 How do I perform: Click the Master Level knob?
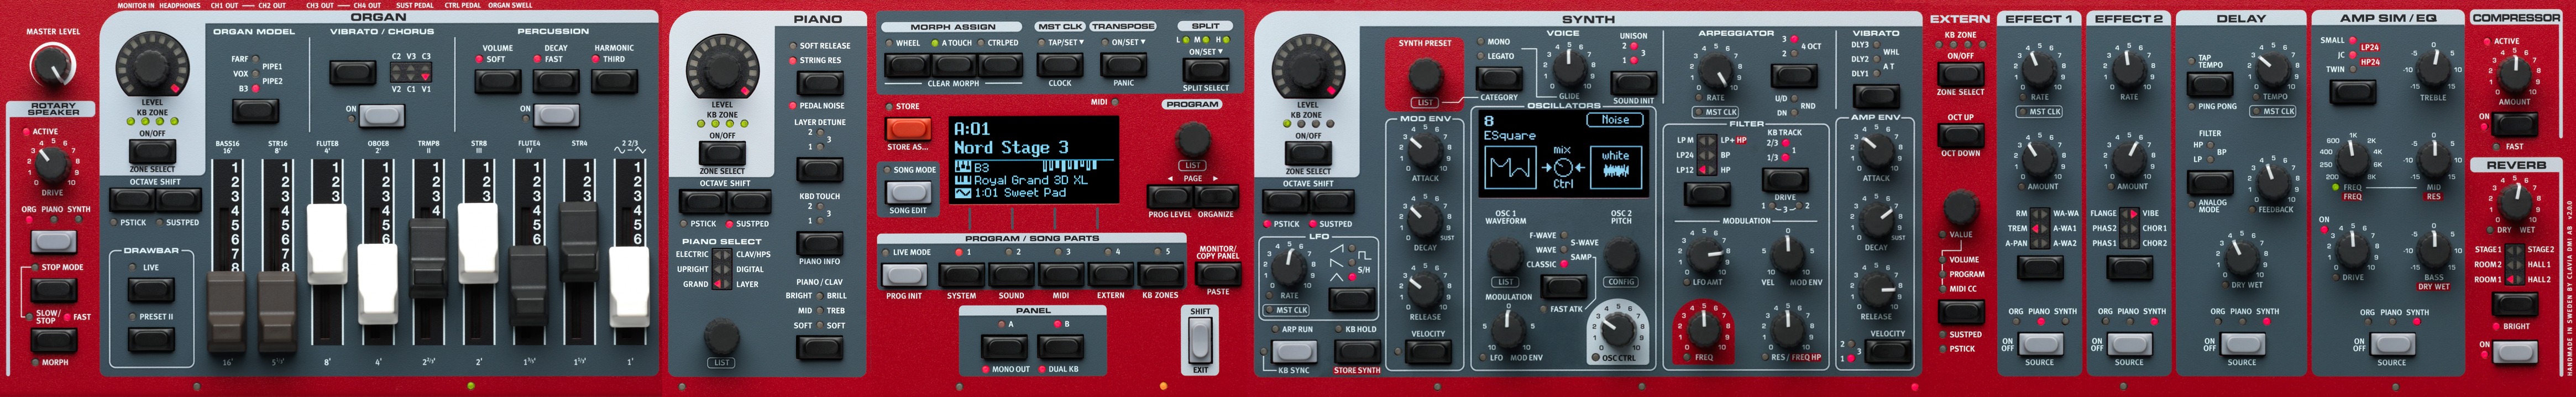52,65
